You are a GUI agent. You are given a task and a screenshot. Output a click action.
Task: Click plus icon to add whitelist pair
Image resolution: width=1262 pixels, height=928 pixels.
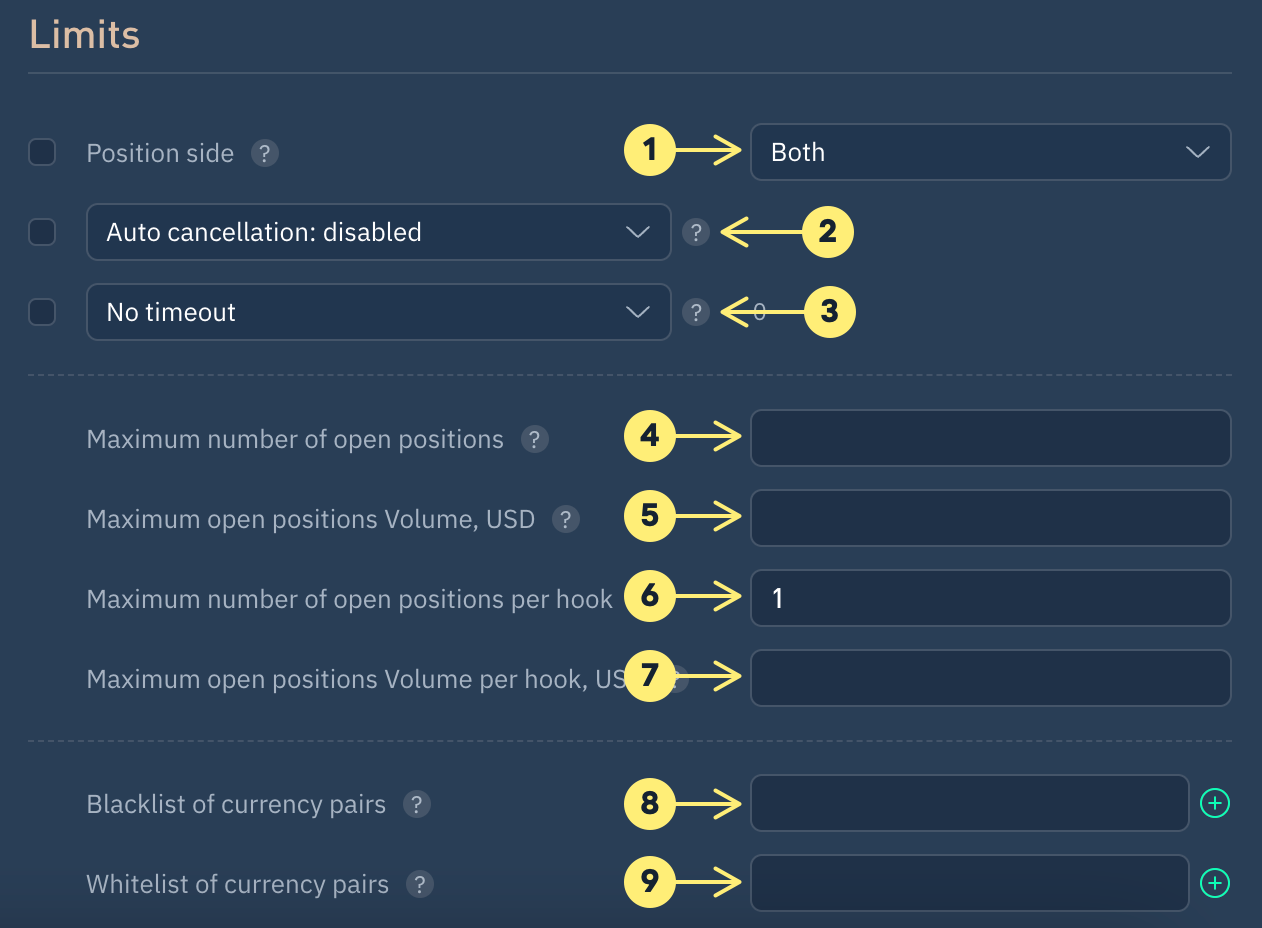(1214, 883)
